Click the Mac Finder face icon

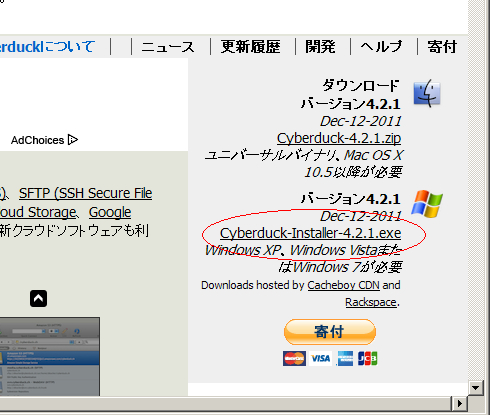click(427, 94)
